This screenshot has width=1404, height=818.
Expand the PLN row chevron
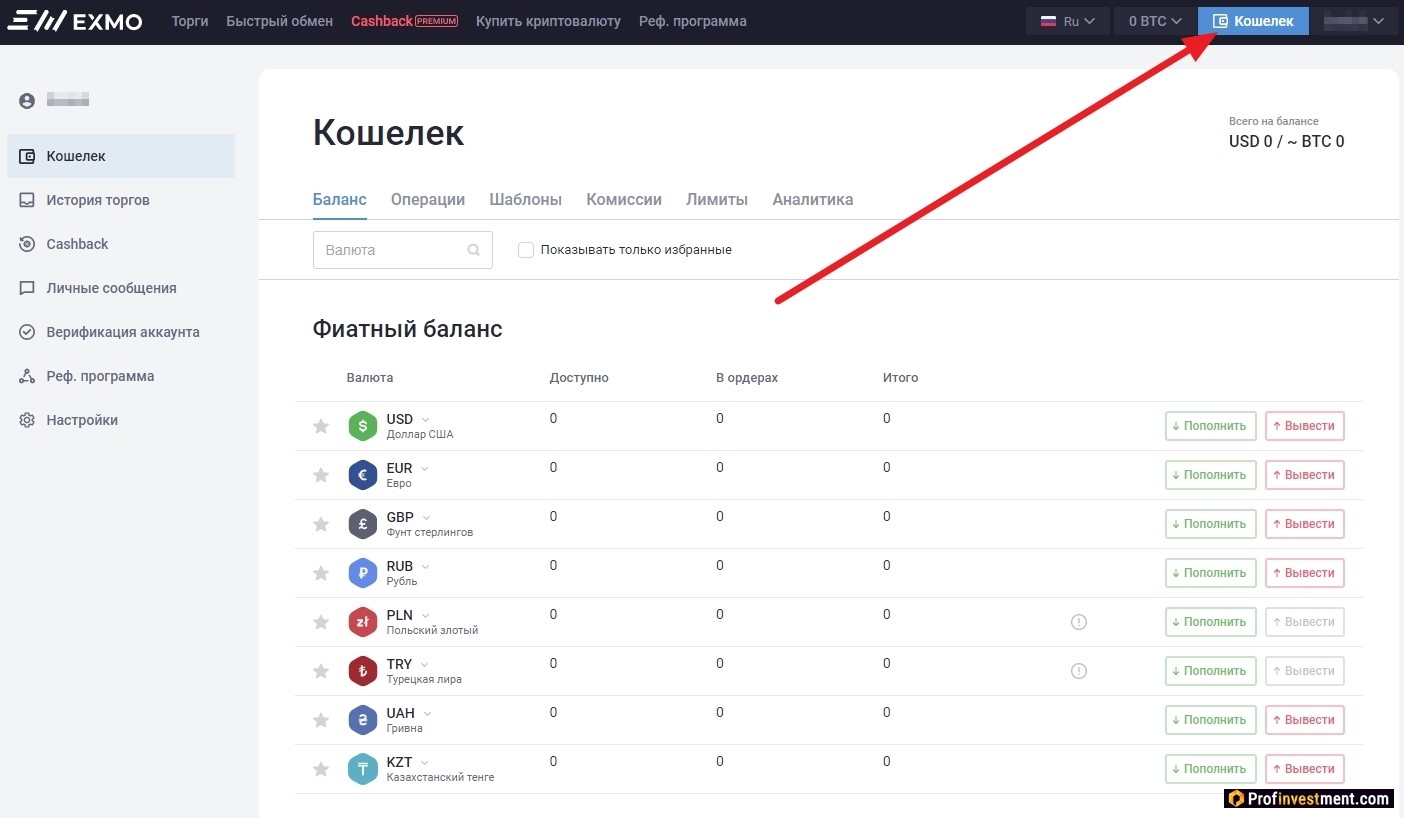coord(425,615)
